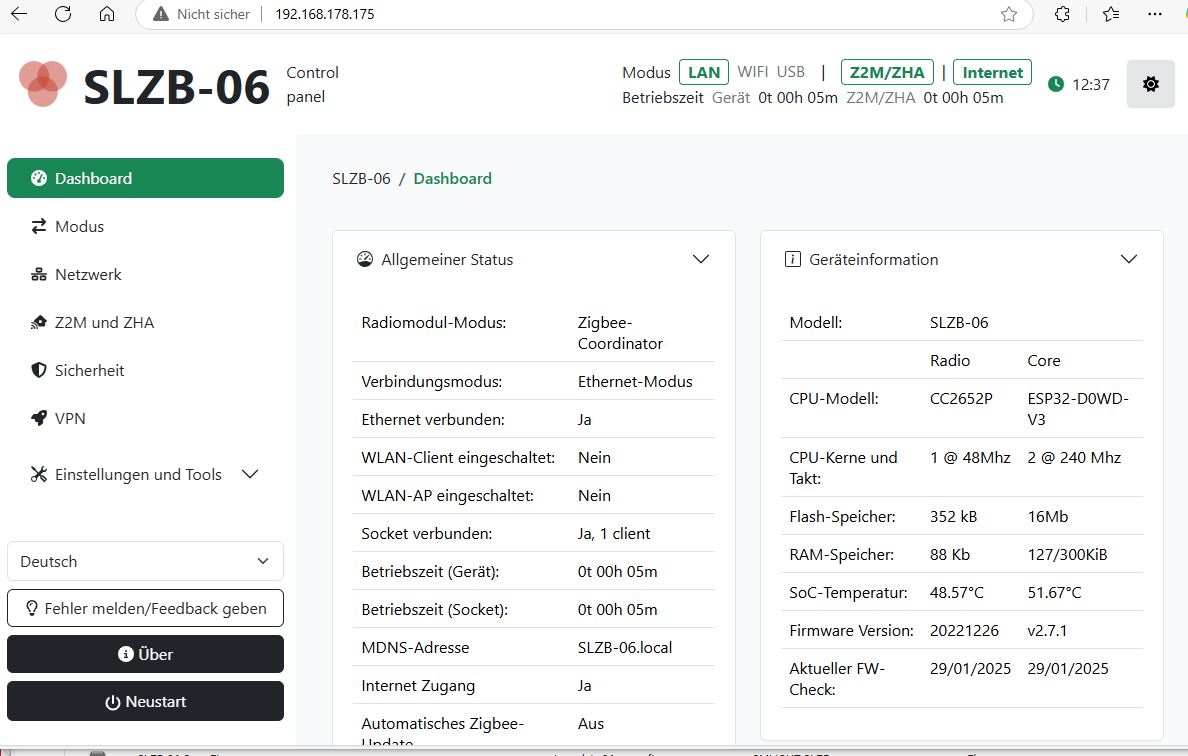This screenshot has width=1188, height=756.
Task: Click the Neustart button
Action: coord(145,701)
